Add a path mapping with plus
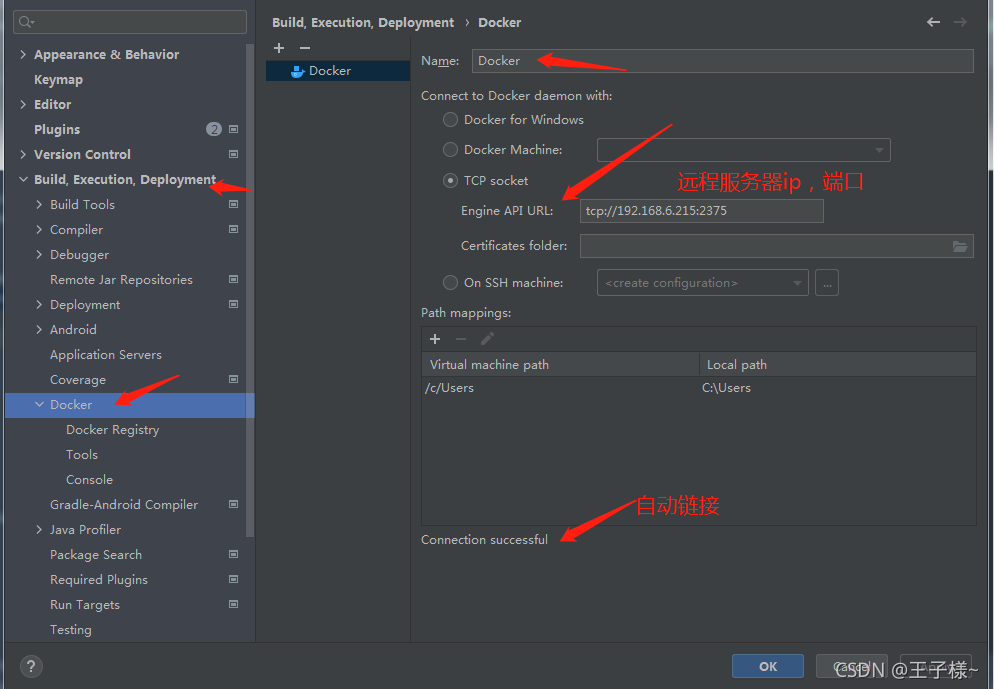Screen dimensions: 994x689 435,339
